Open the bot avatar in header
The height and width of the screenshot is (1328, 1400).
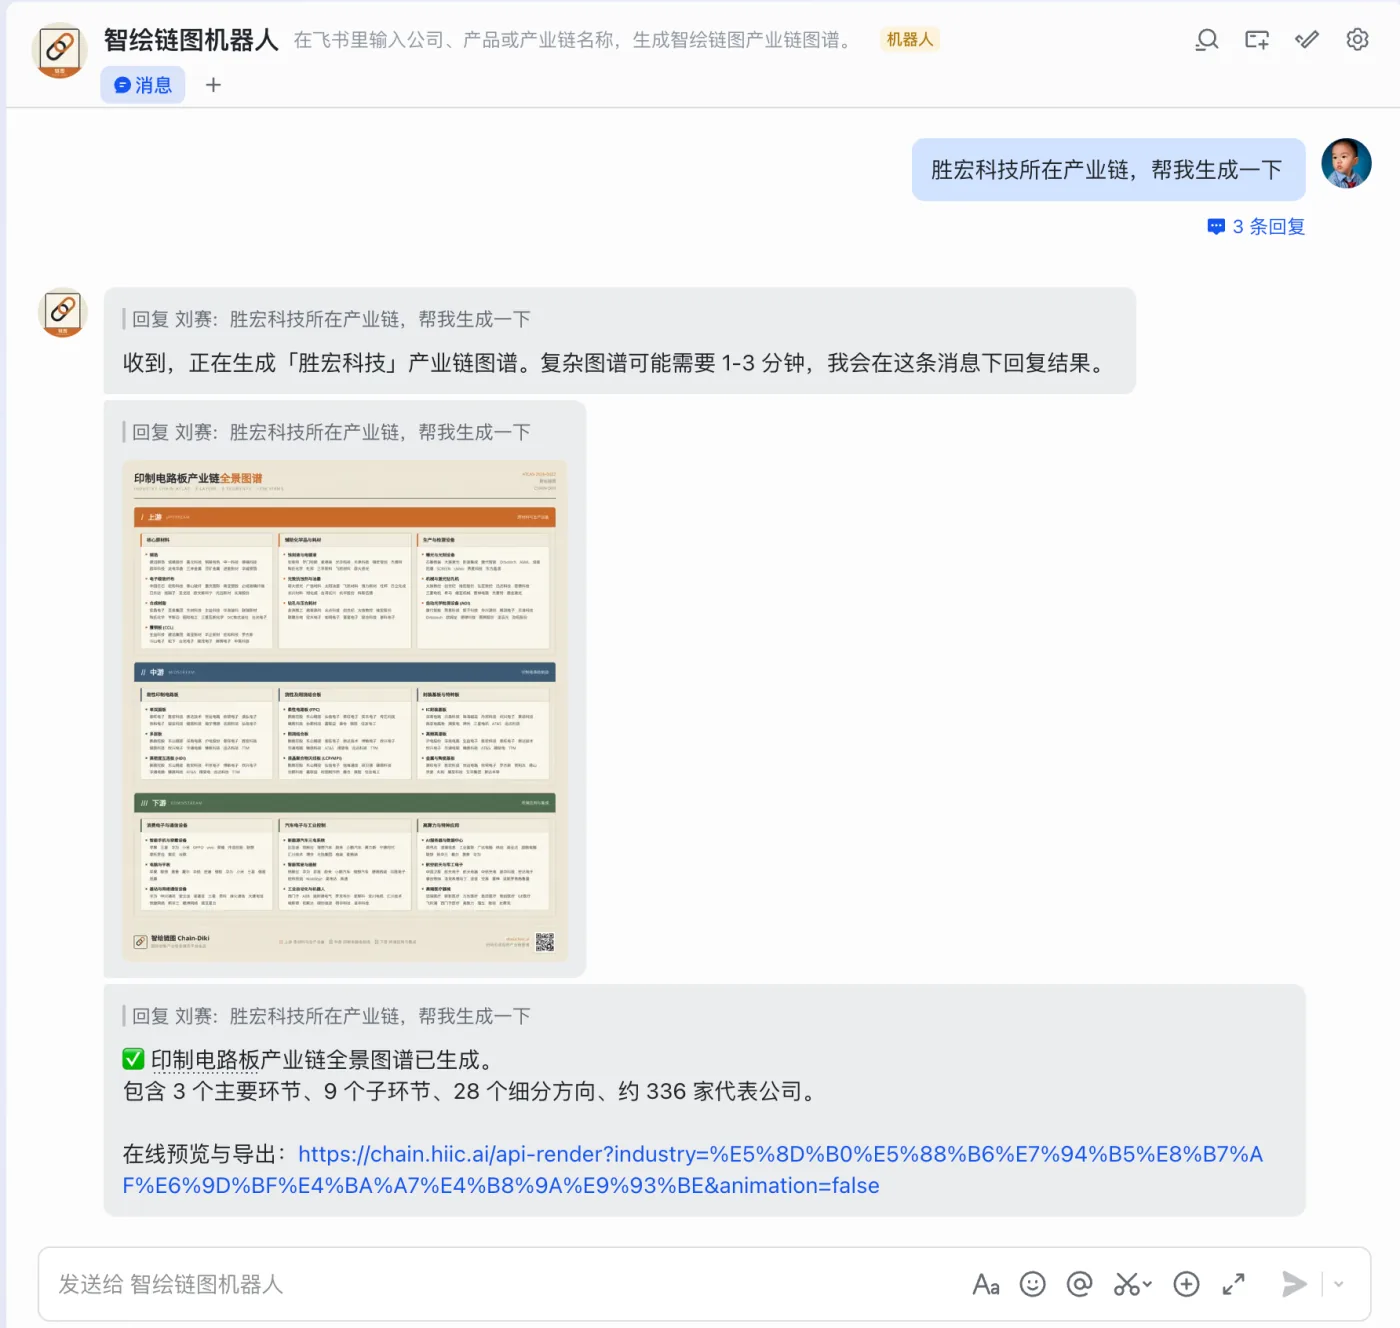tap(59, 50)
